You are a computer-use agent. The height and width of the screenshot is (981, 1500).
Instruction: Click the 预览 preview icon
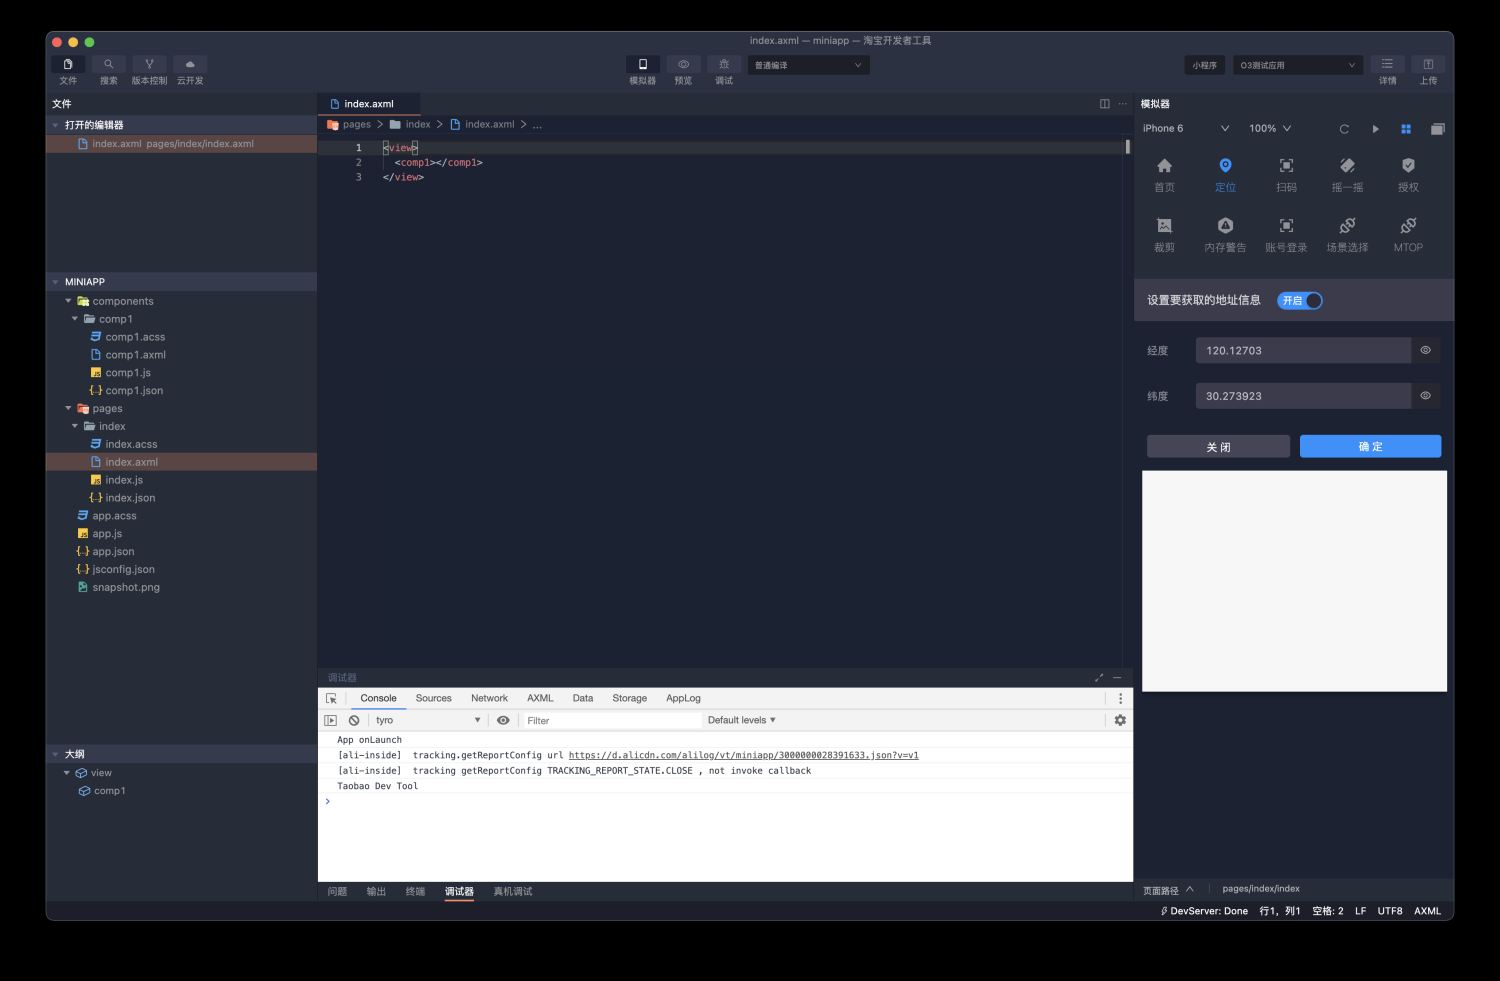click(684, 64)
